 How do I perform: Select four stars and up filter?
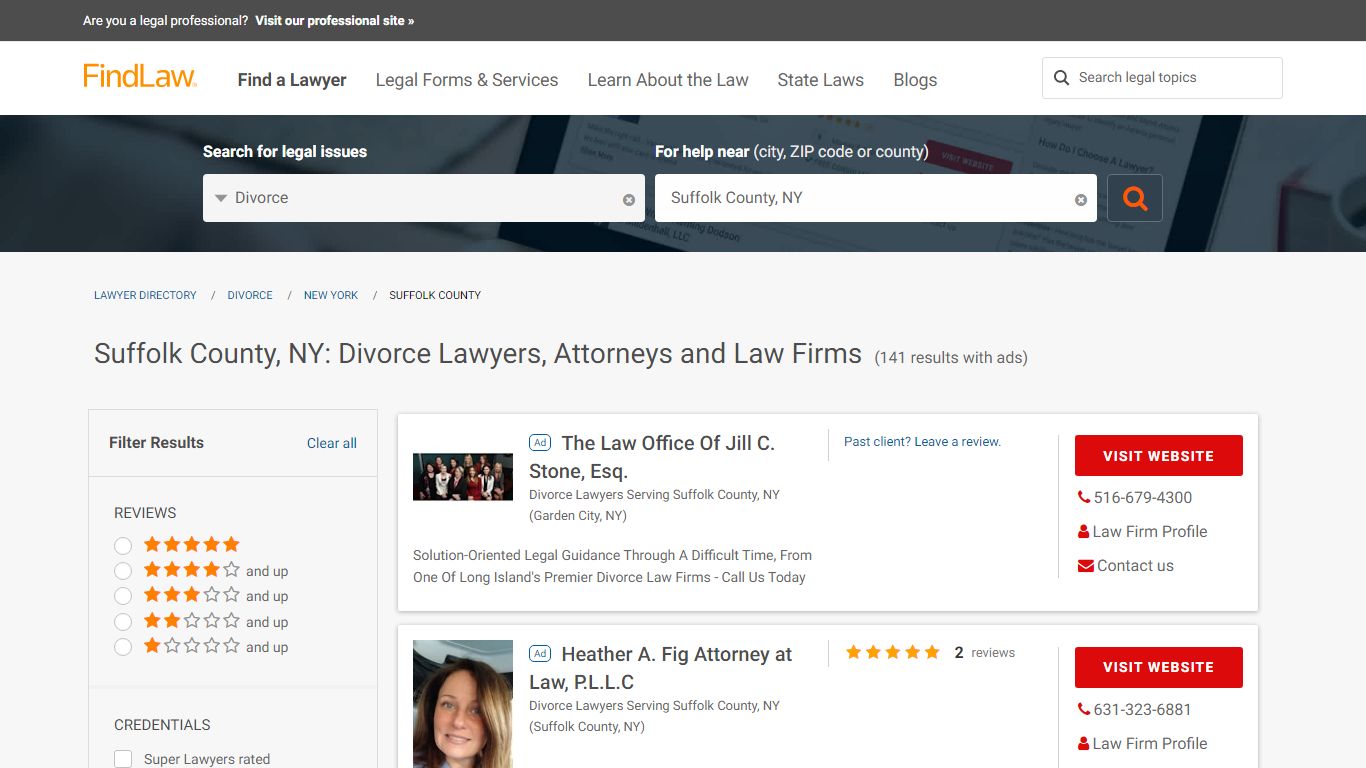(123, 571)
